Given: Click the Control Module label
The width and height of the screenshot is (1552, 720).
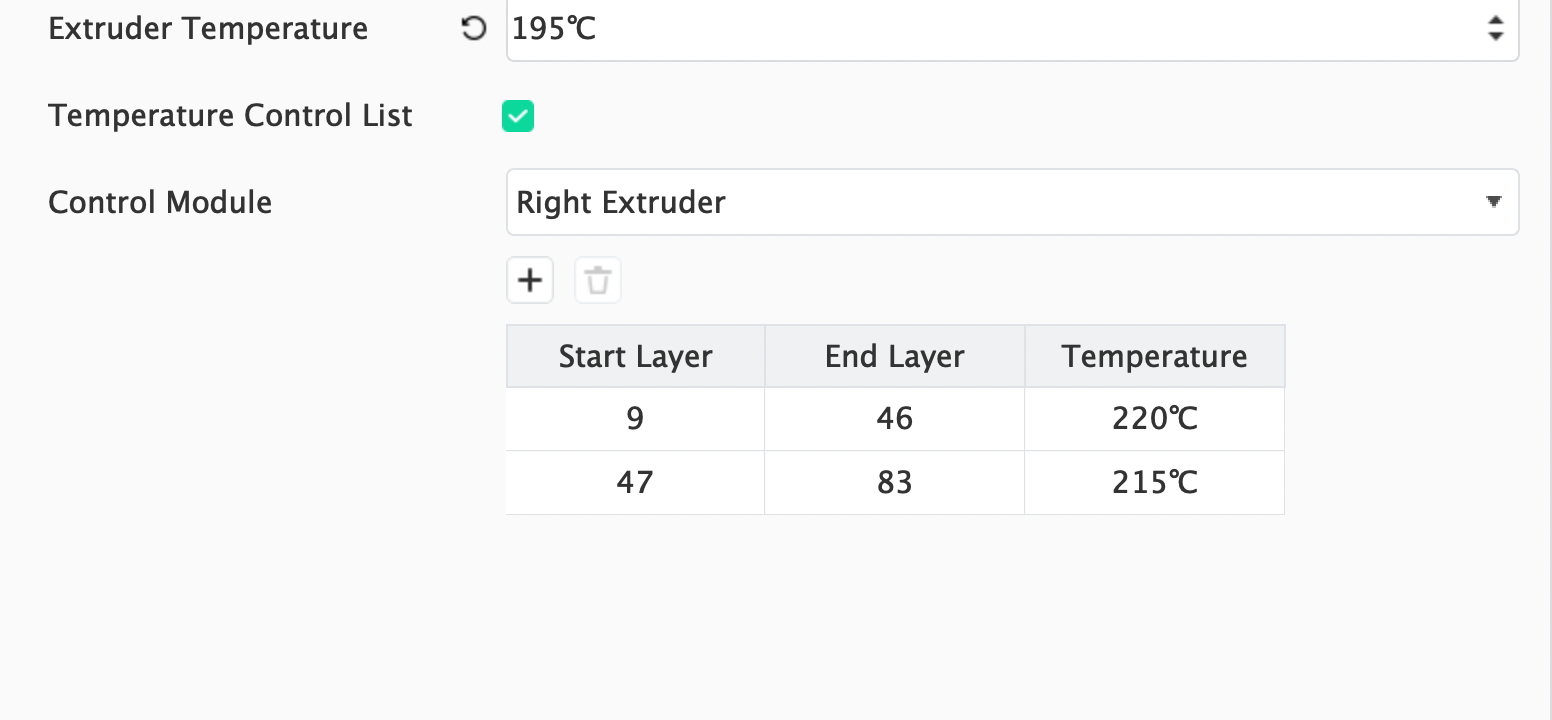Looking at the screenshot, I should (160, 202).
